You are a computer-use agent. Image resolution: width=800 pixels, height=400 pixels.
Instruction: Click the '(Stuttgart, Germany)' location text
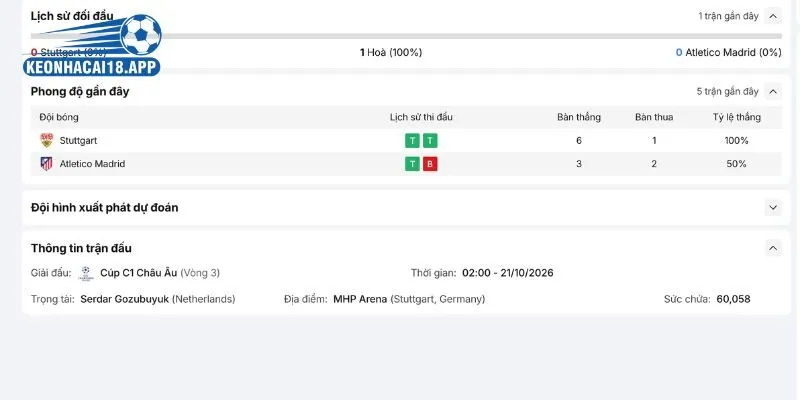point(438,299)
